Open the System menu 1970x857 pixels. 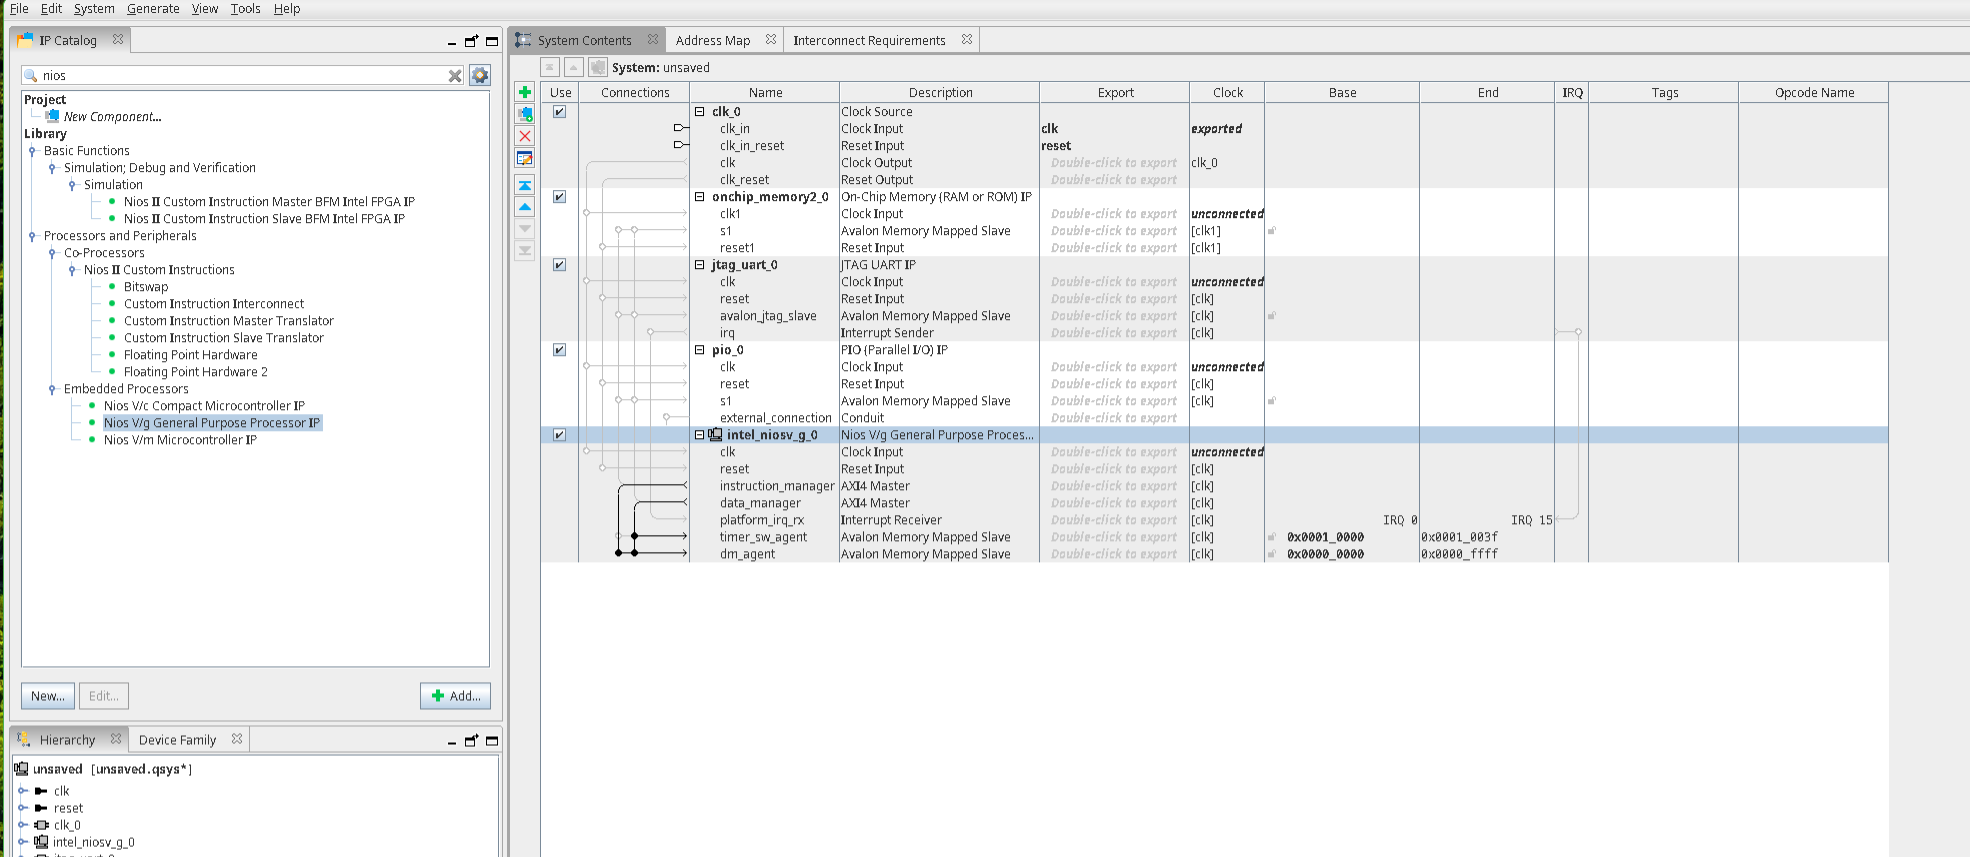(94, 9)
